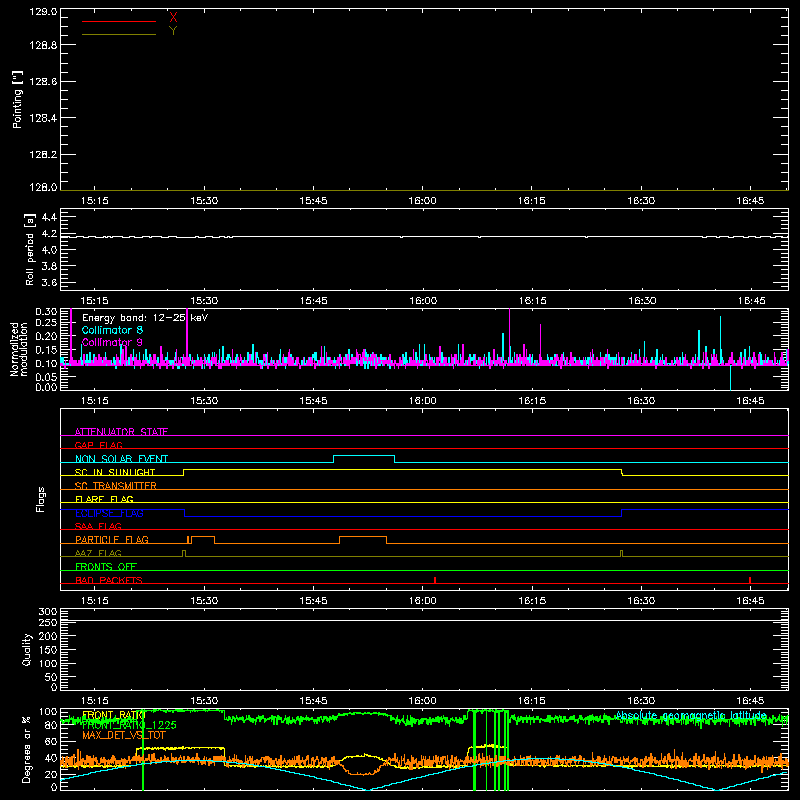Click the Roll period axis title
Screen dimensions: 800x800
29,249
